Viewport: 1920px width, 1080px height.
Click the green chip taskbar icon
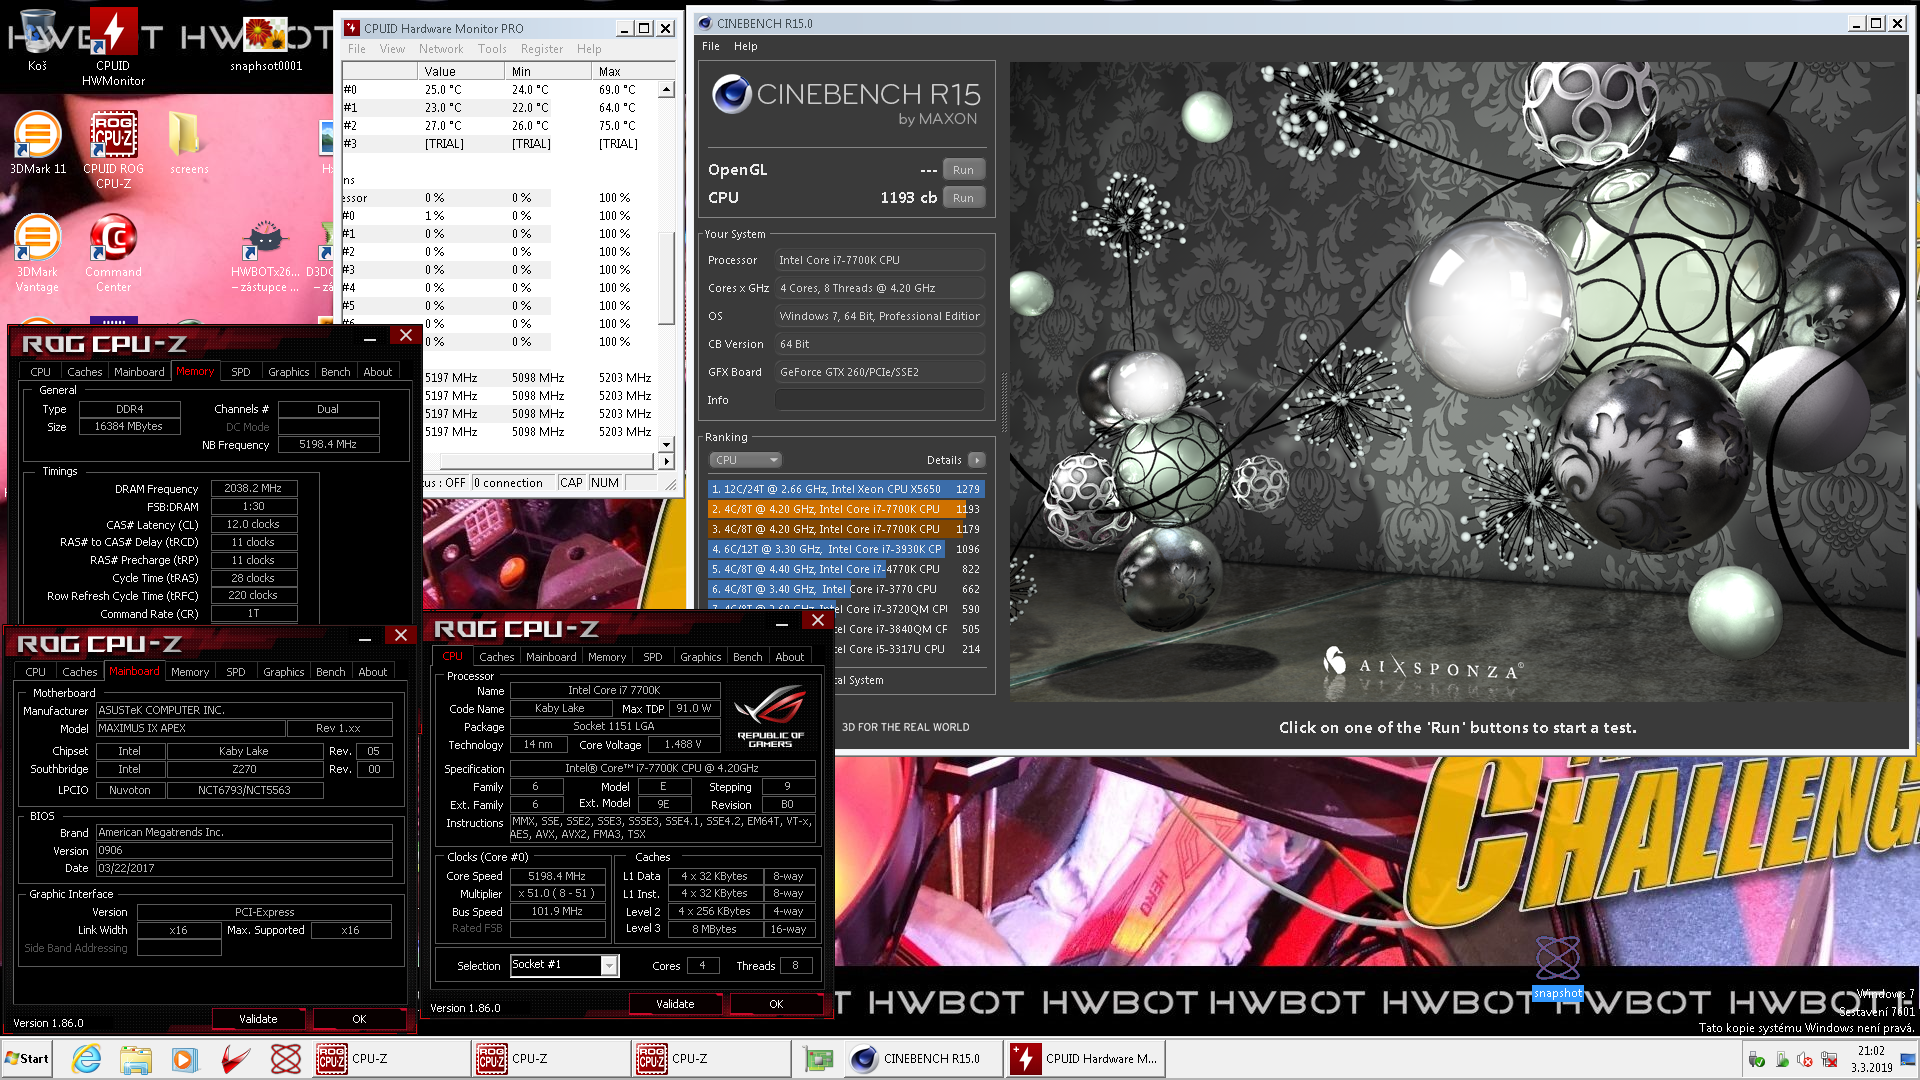(818, 1058)
